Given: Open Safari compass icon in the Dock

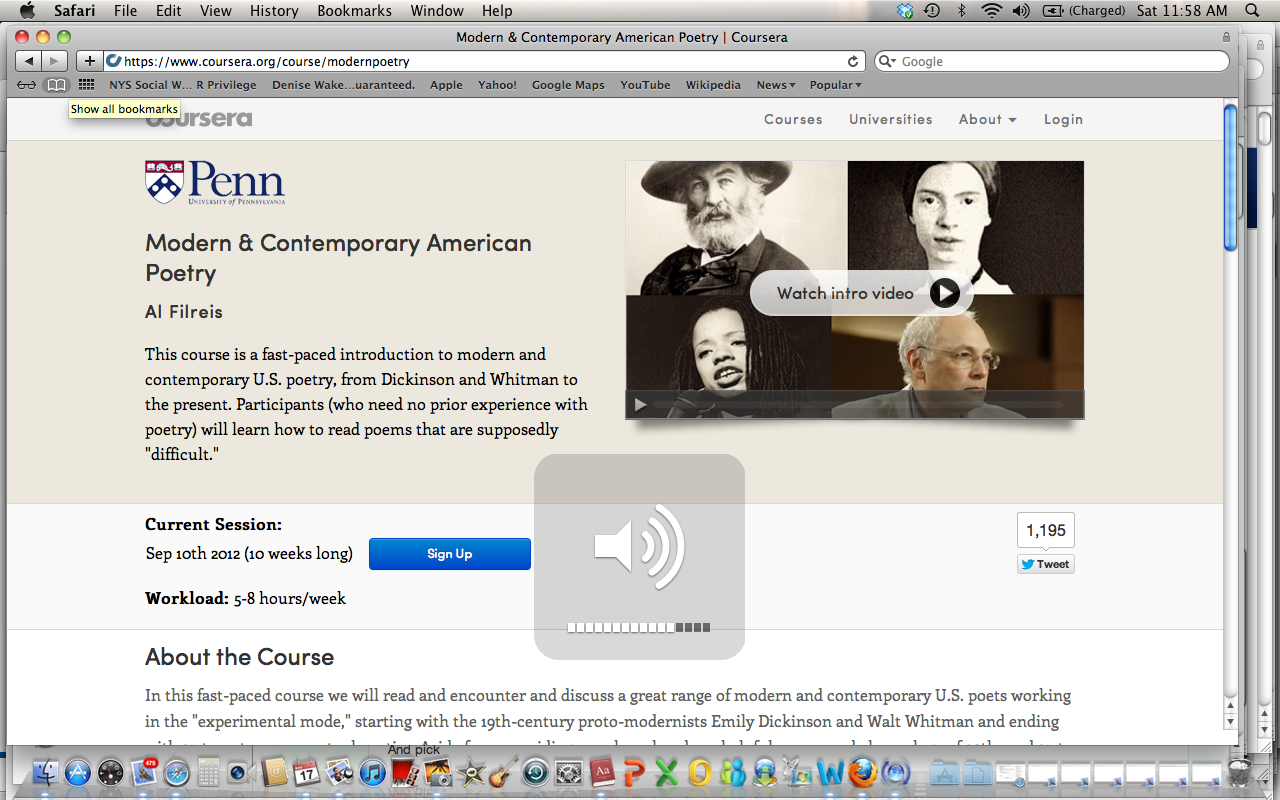Looking at the screenshot, I should [x=177, y=772].
